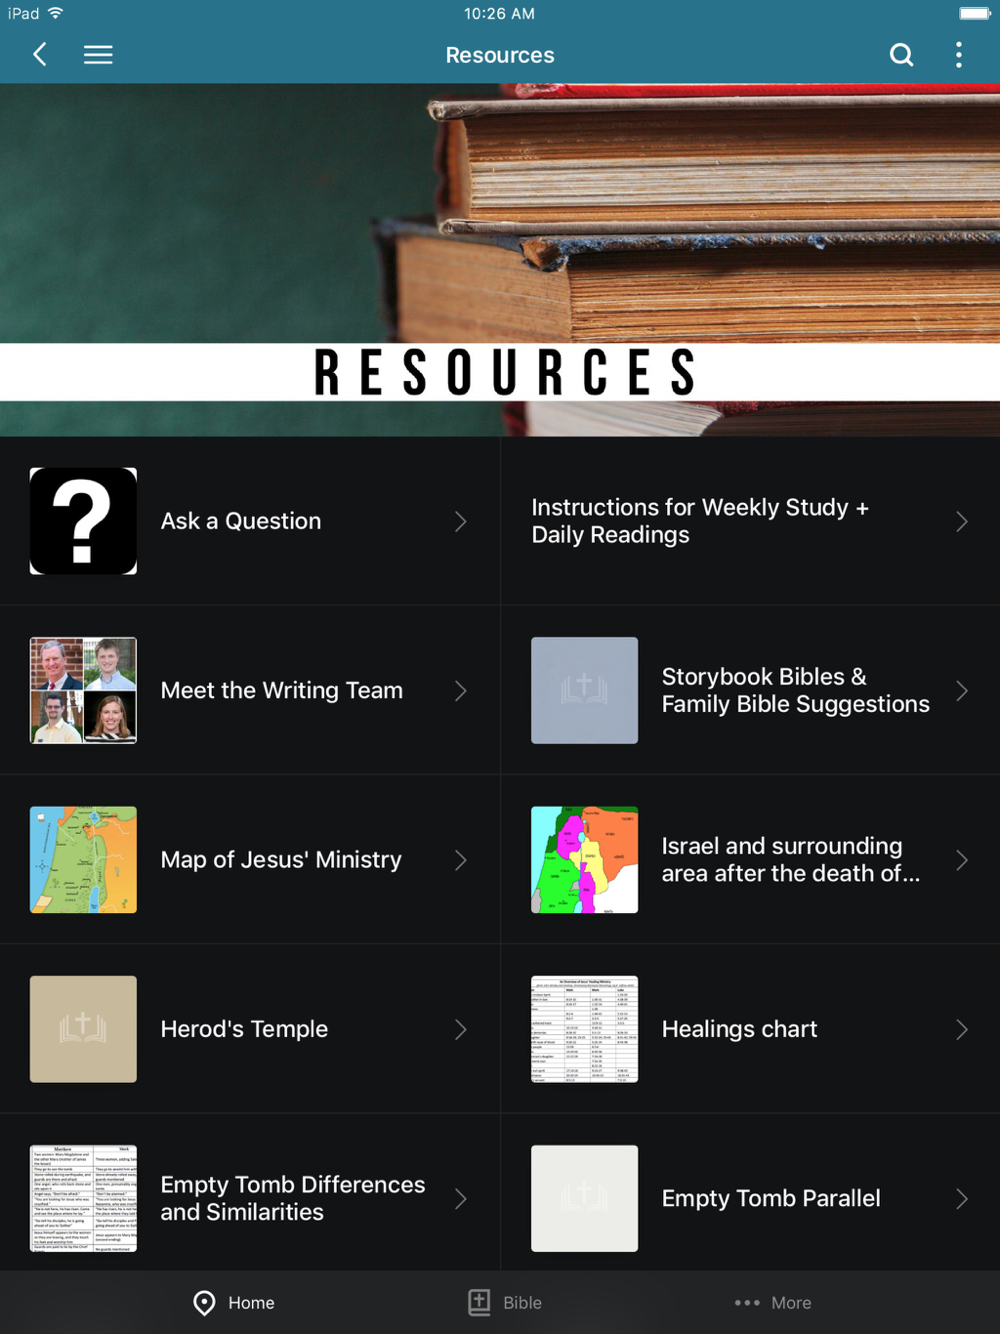Tap the search magnifier icon
This screenshot has width=1000, height=1334.
click(901, 54)
